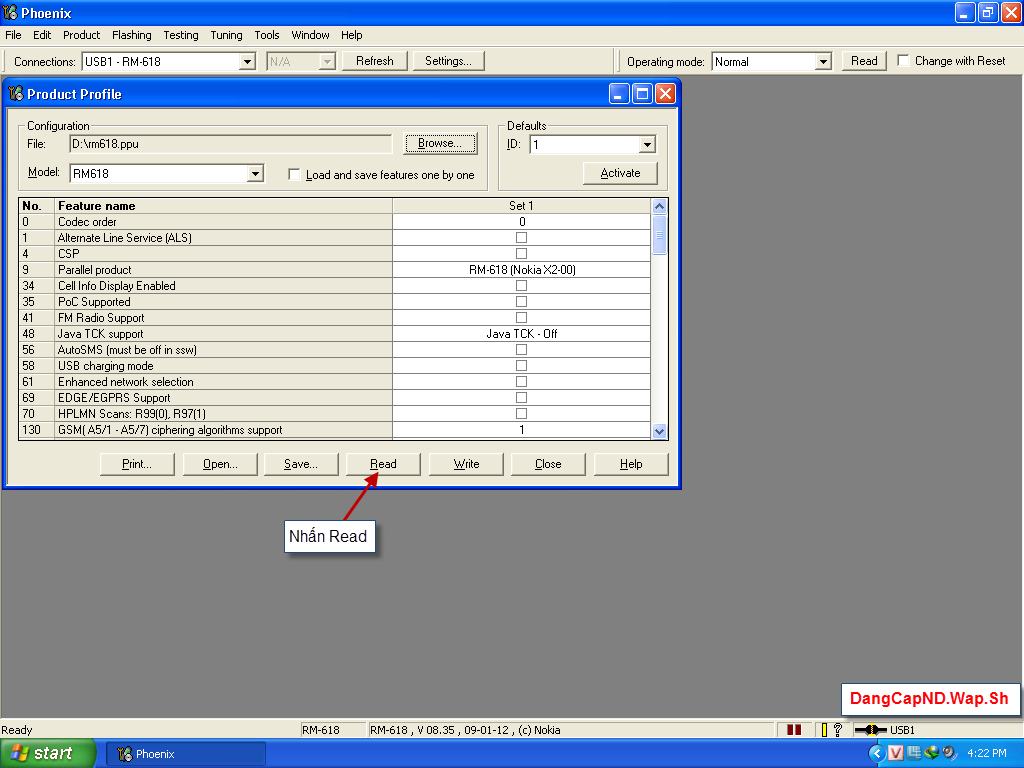
Task: Toggle EDGE/EGPRS Support checkbox
Action: (x=521, y=398)
